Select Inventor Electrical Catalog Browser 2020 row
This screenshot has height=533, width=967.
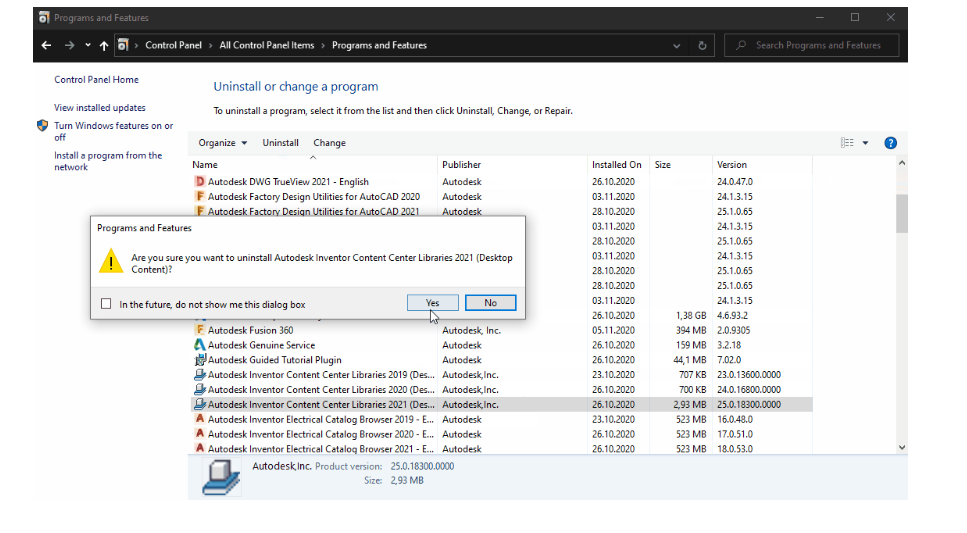tap(502, 434)
